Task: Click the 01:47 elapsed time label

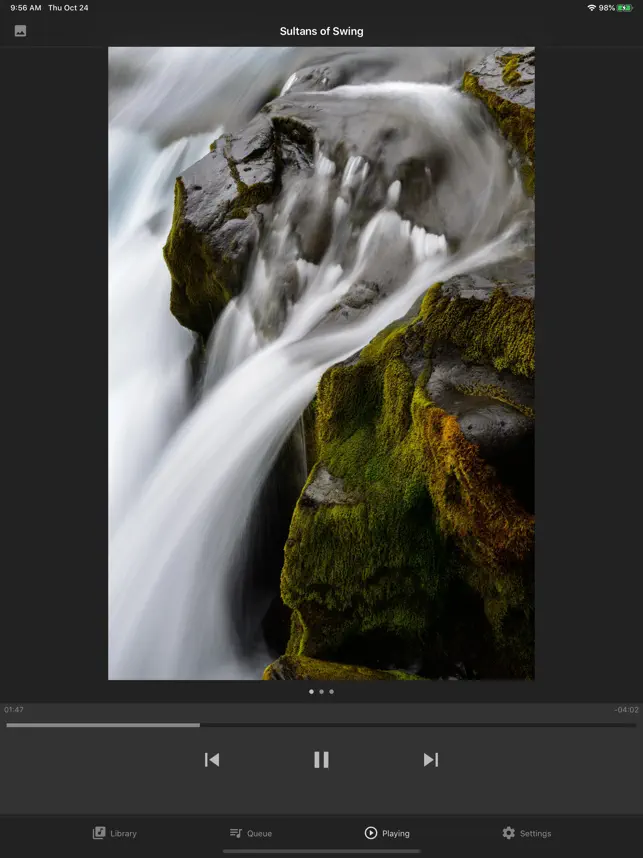Action: click(x=14, y=710)
